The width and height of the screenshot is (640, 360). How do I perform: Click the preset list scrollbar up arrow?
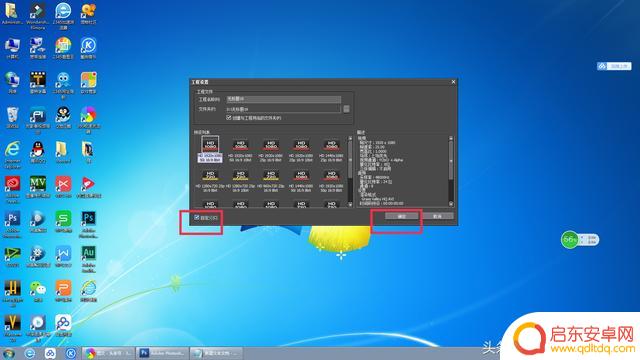pos(350,138)
